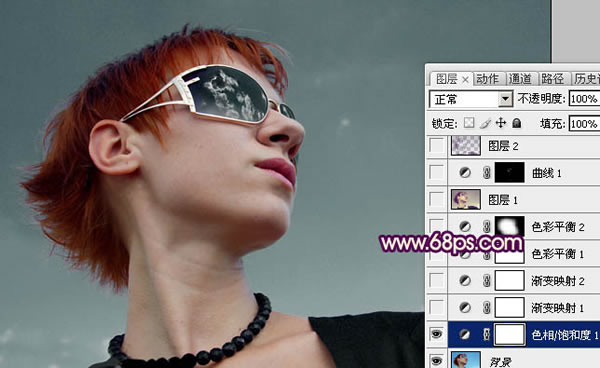Click the 填充 100% fill field
The width and height of the screenshot is (600, 368).
coord(584,124)
